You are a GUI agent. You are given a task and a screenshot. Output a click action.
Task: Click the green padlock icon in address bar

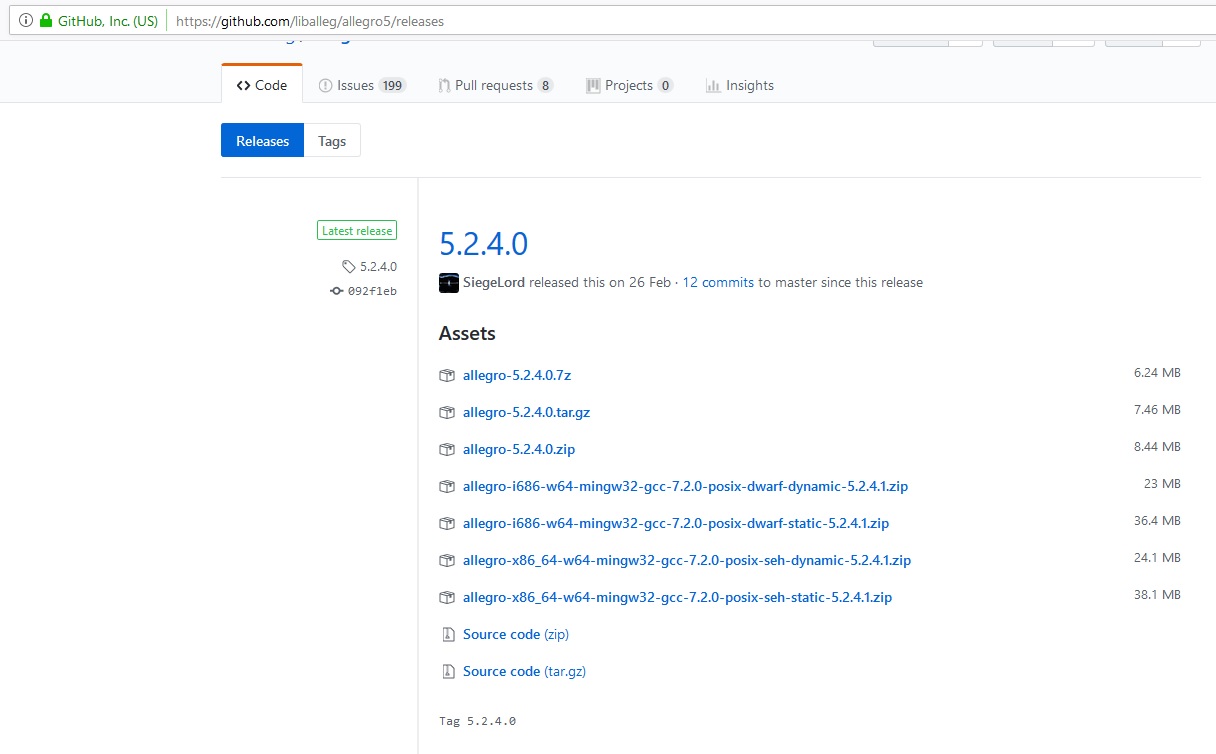pos(45,21)
